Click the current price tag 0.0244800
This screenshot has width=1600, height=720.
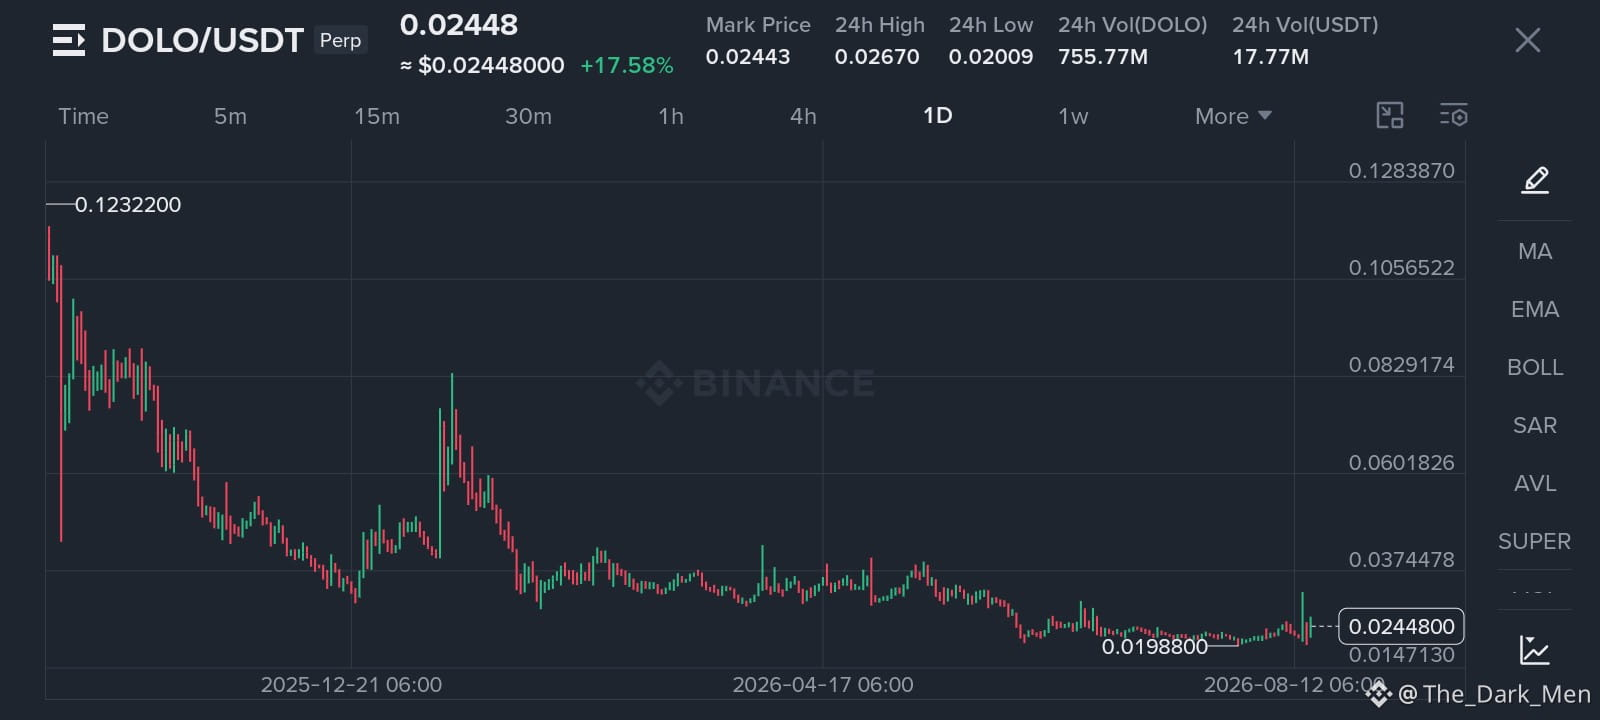pos(1401,626)
